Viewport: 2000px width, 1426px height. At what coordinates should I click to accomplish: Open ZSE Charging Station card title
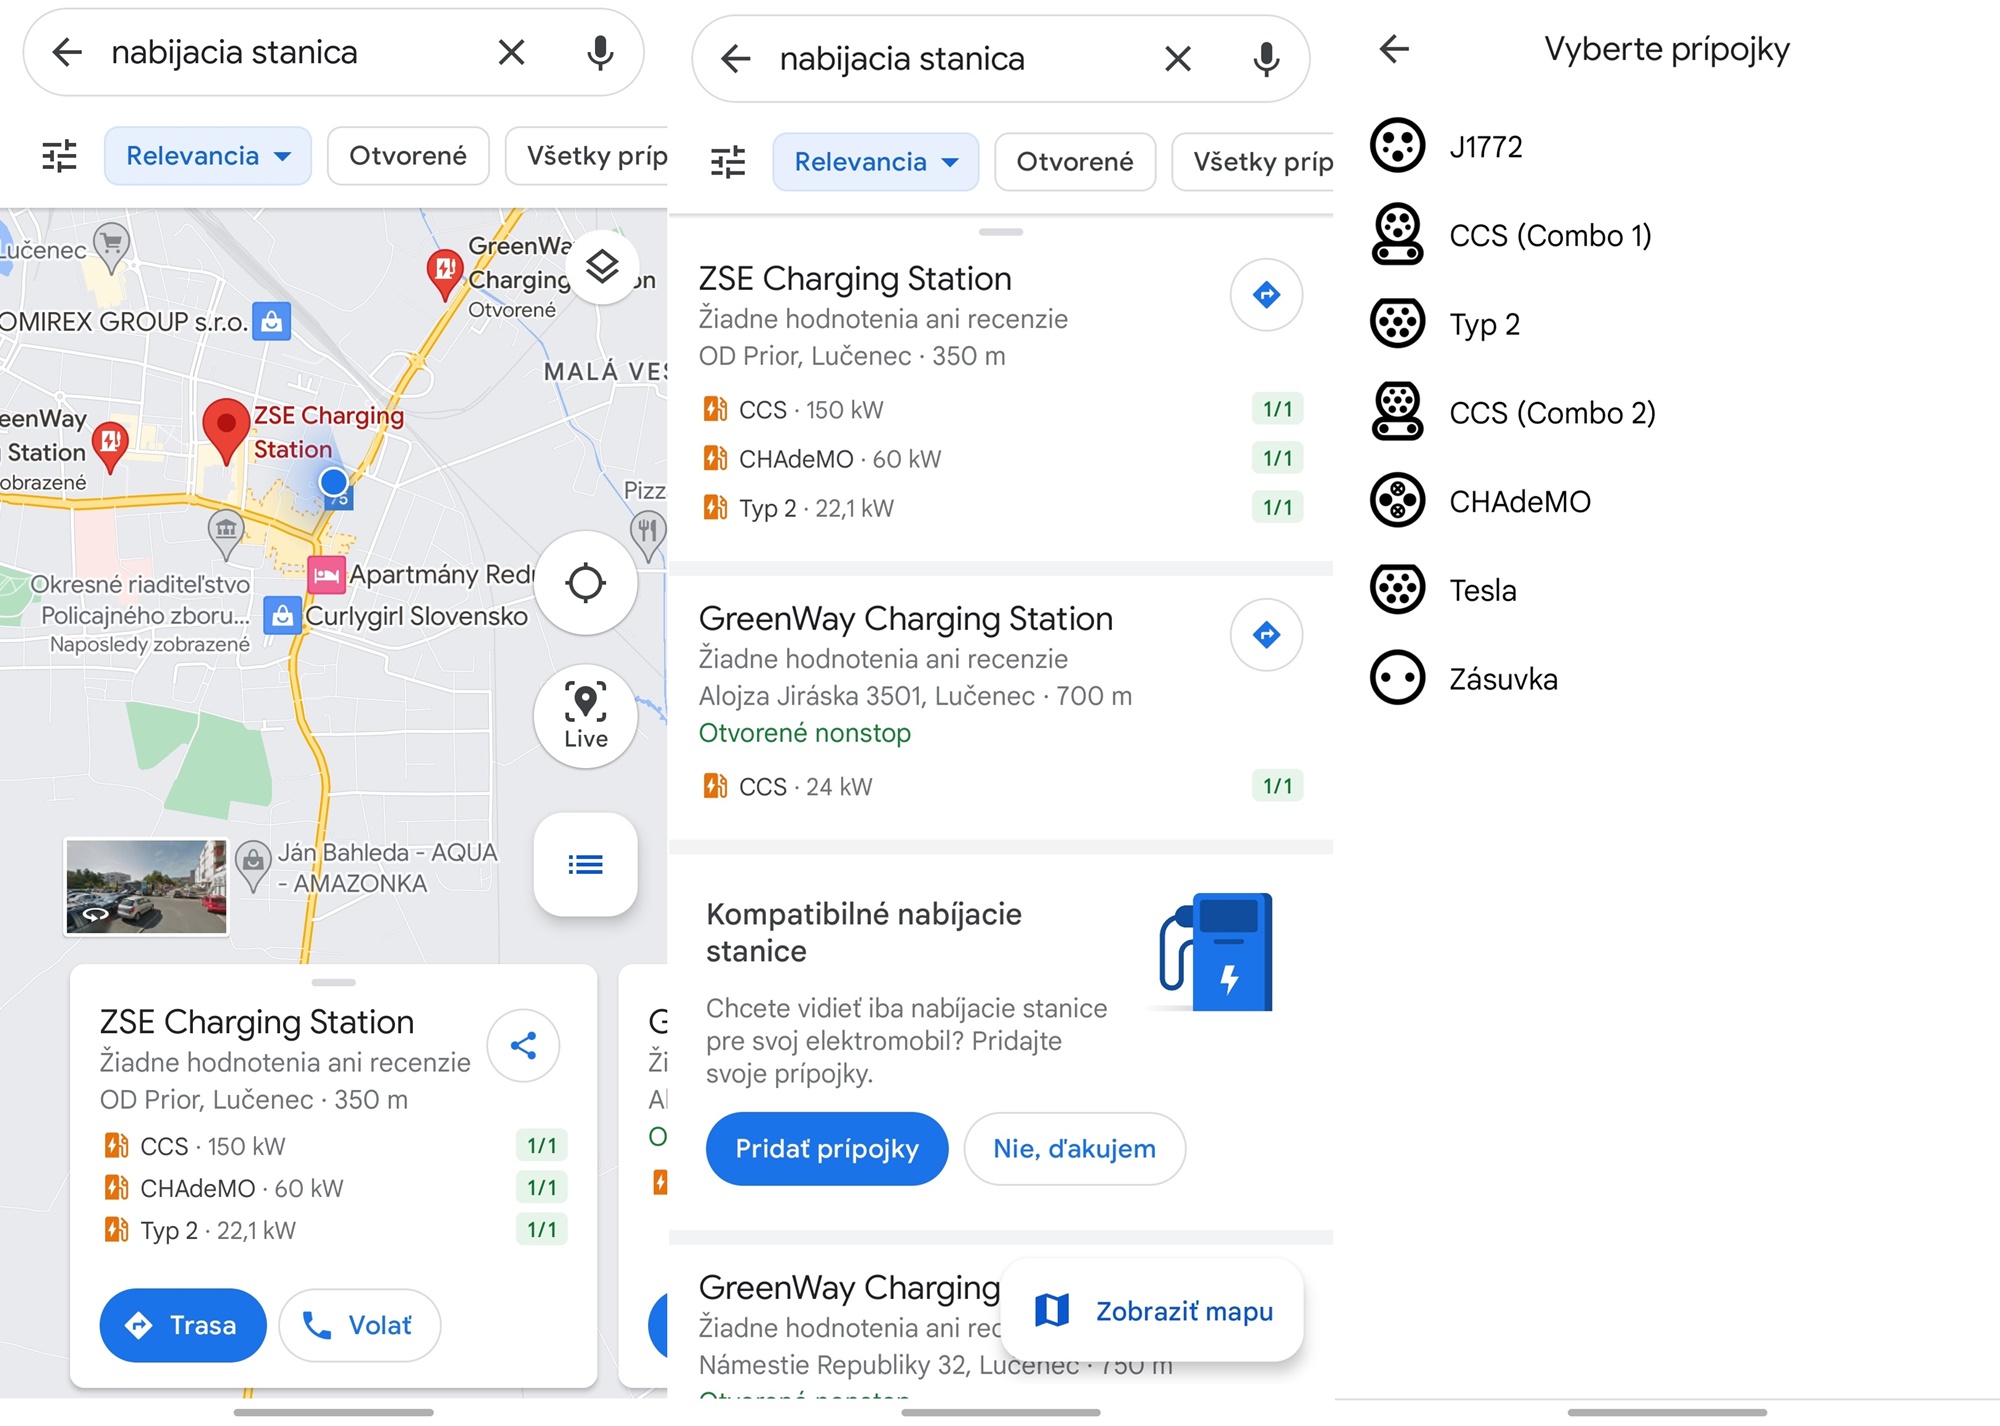(257, 1022)
